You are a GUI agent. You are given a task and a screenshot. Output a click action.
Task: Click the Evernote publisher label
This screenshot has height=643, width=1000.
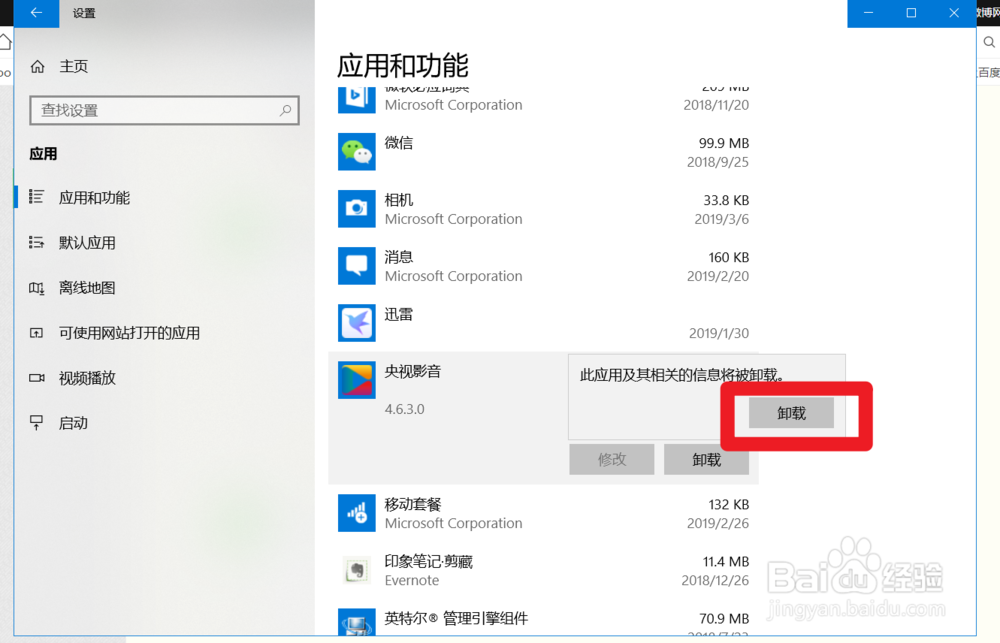pos(412,580)
